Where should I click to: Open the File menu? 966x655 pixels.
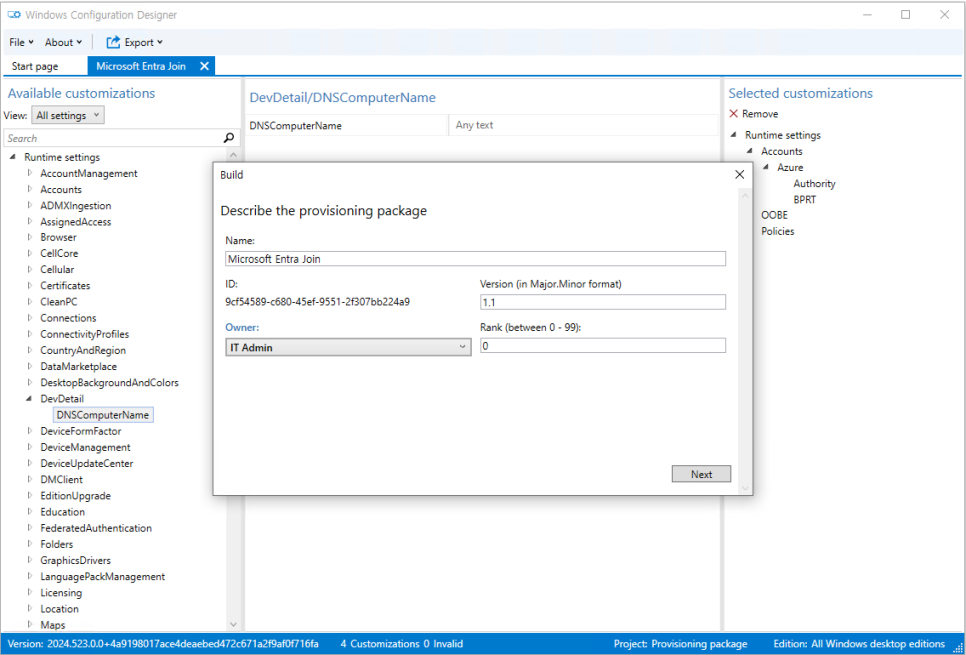[20, 42]
